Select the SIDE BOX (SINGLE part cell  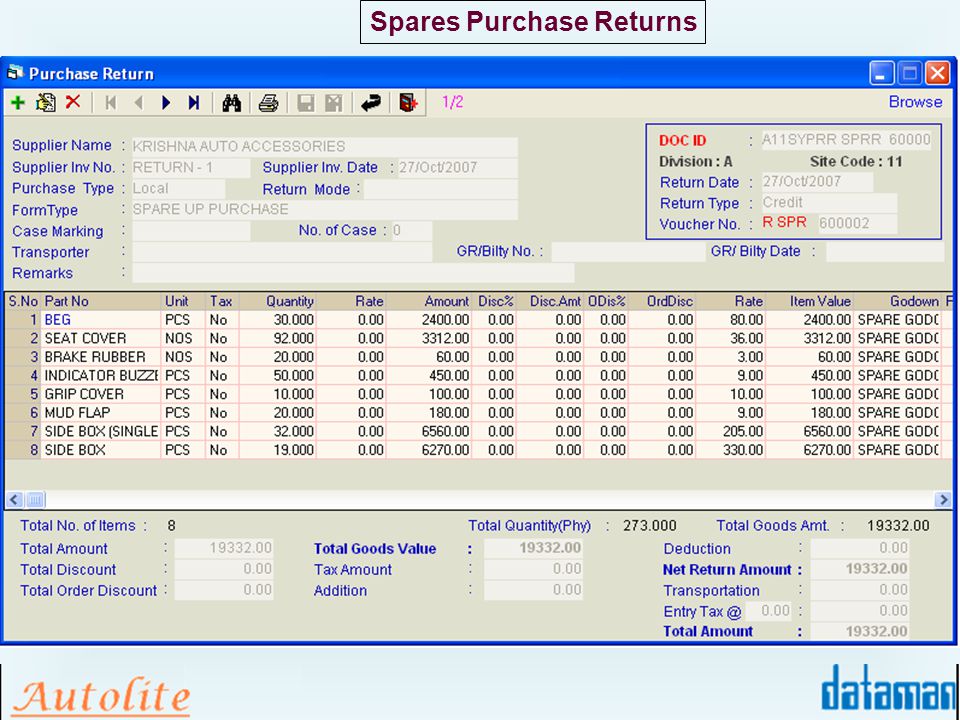[100, 432]
